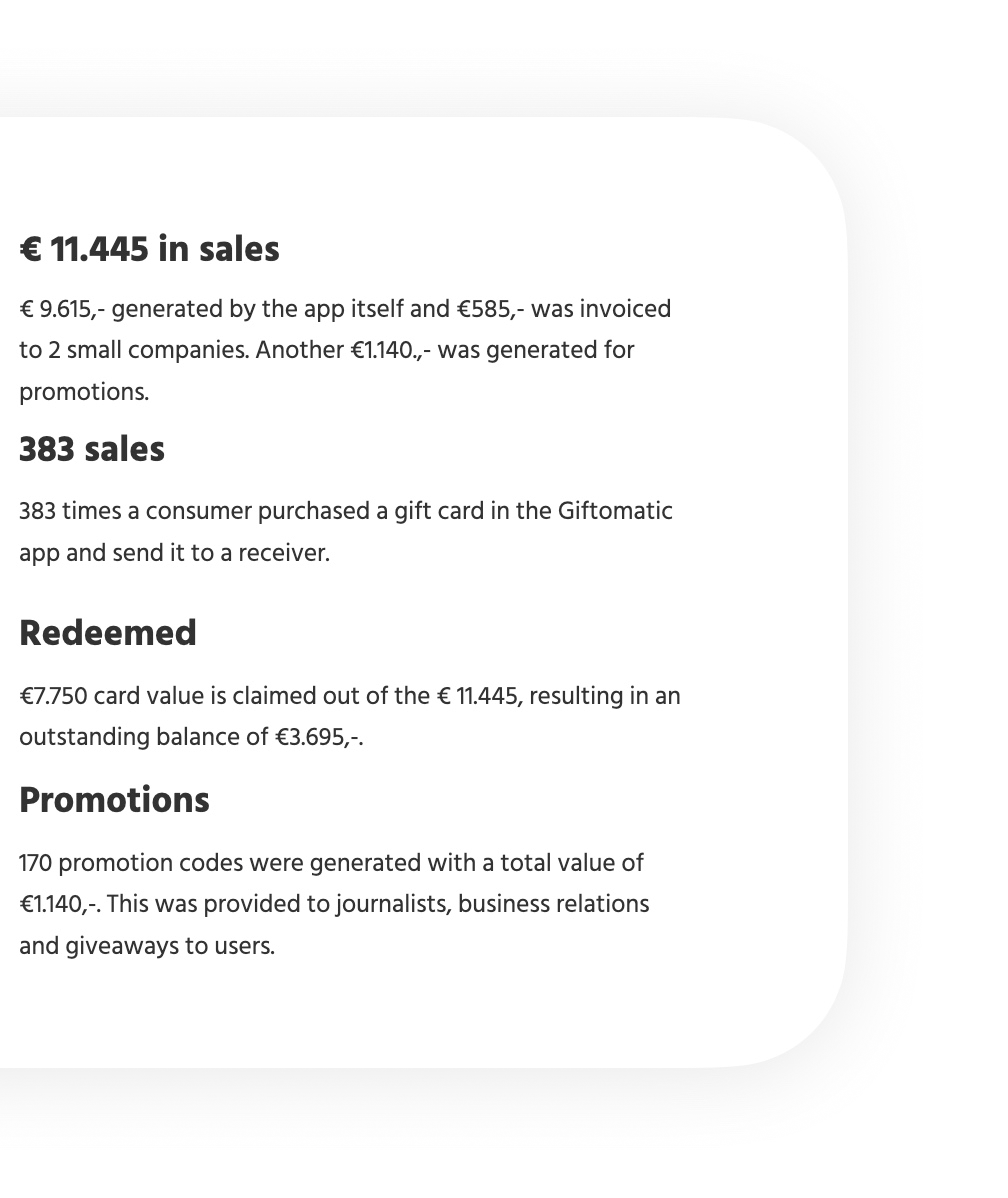The image size is (1008, 1198).
Task: Click the '€ 9.615,- generated by the app' line
Action: (345, 309)
